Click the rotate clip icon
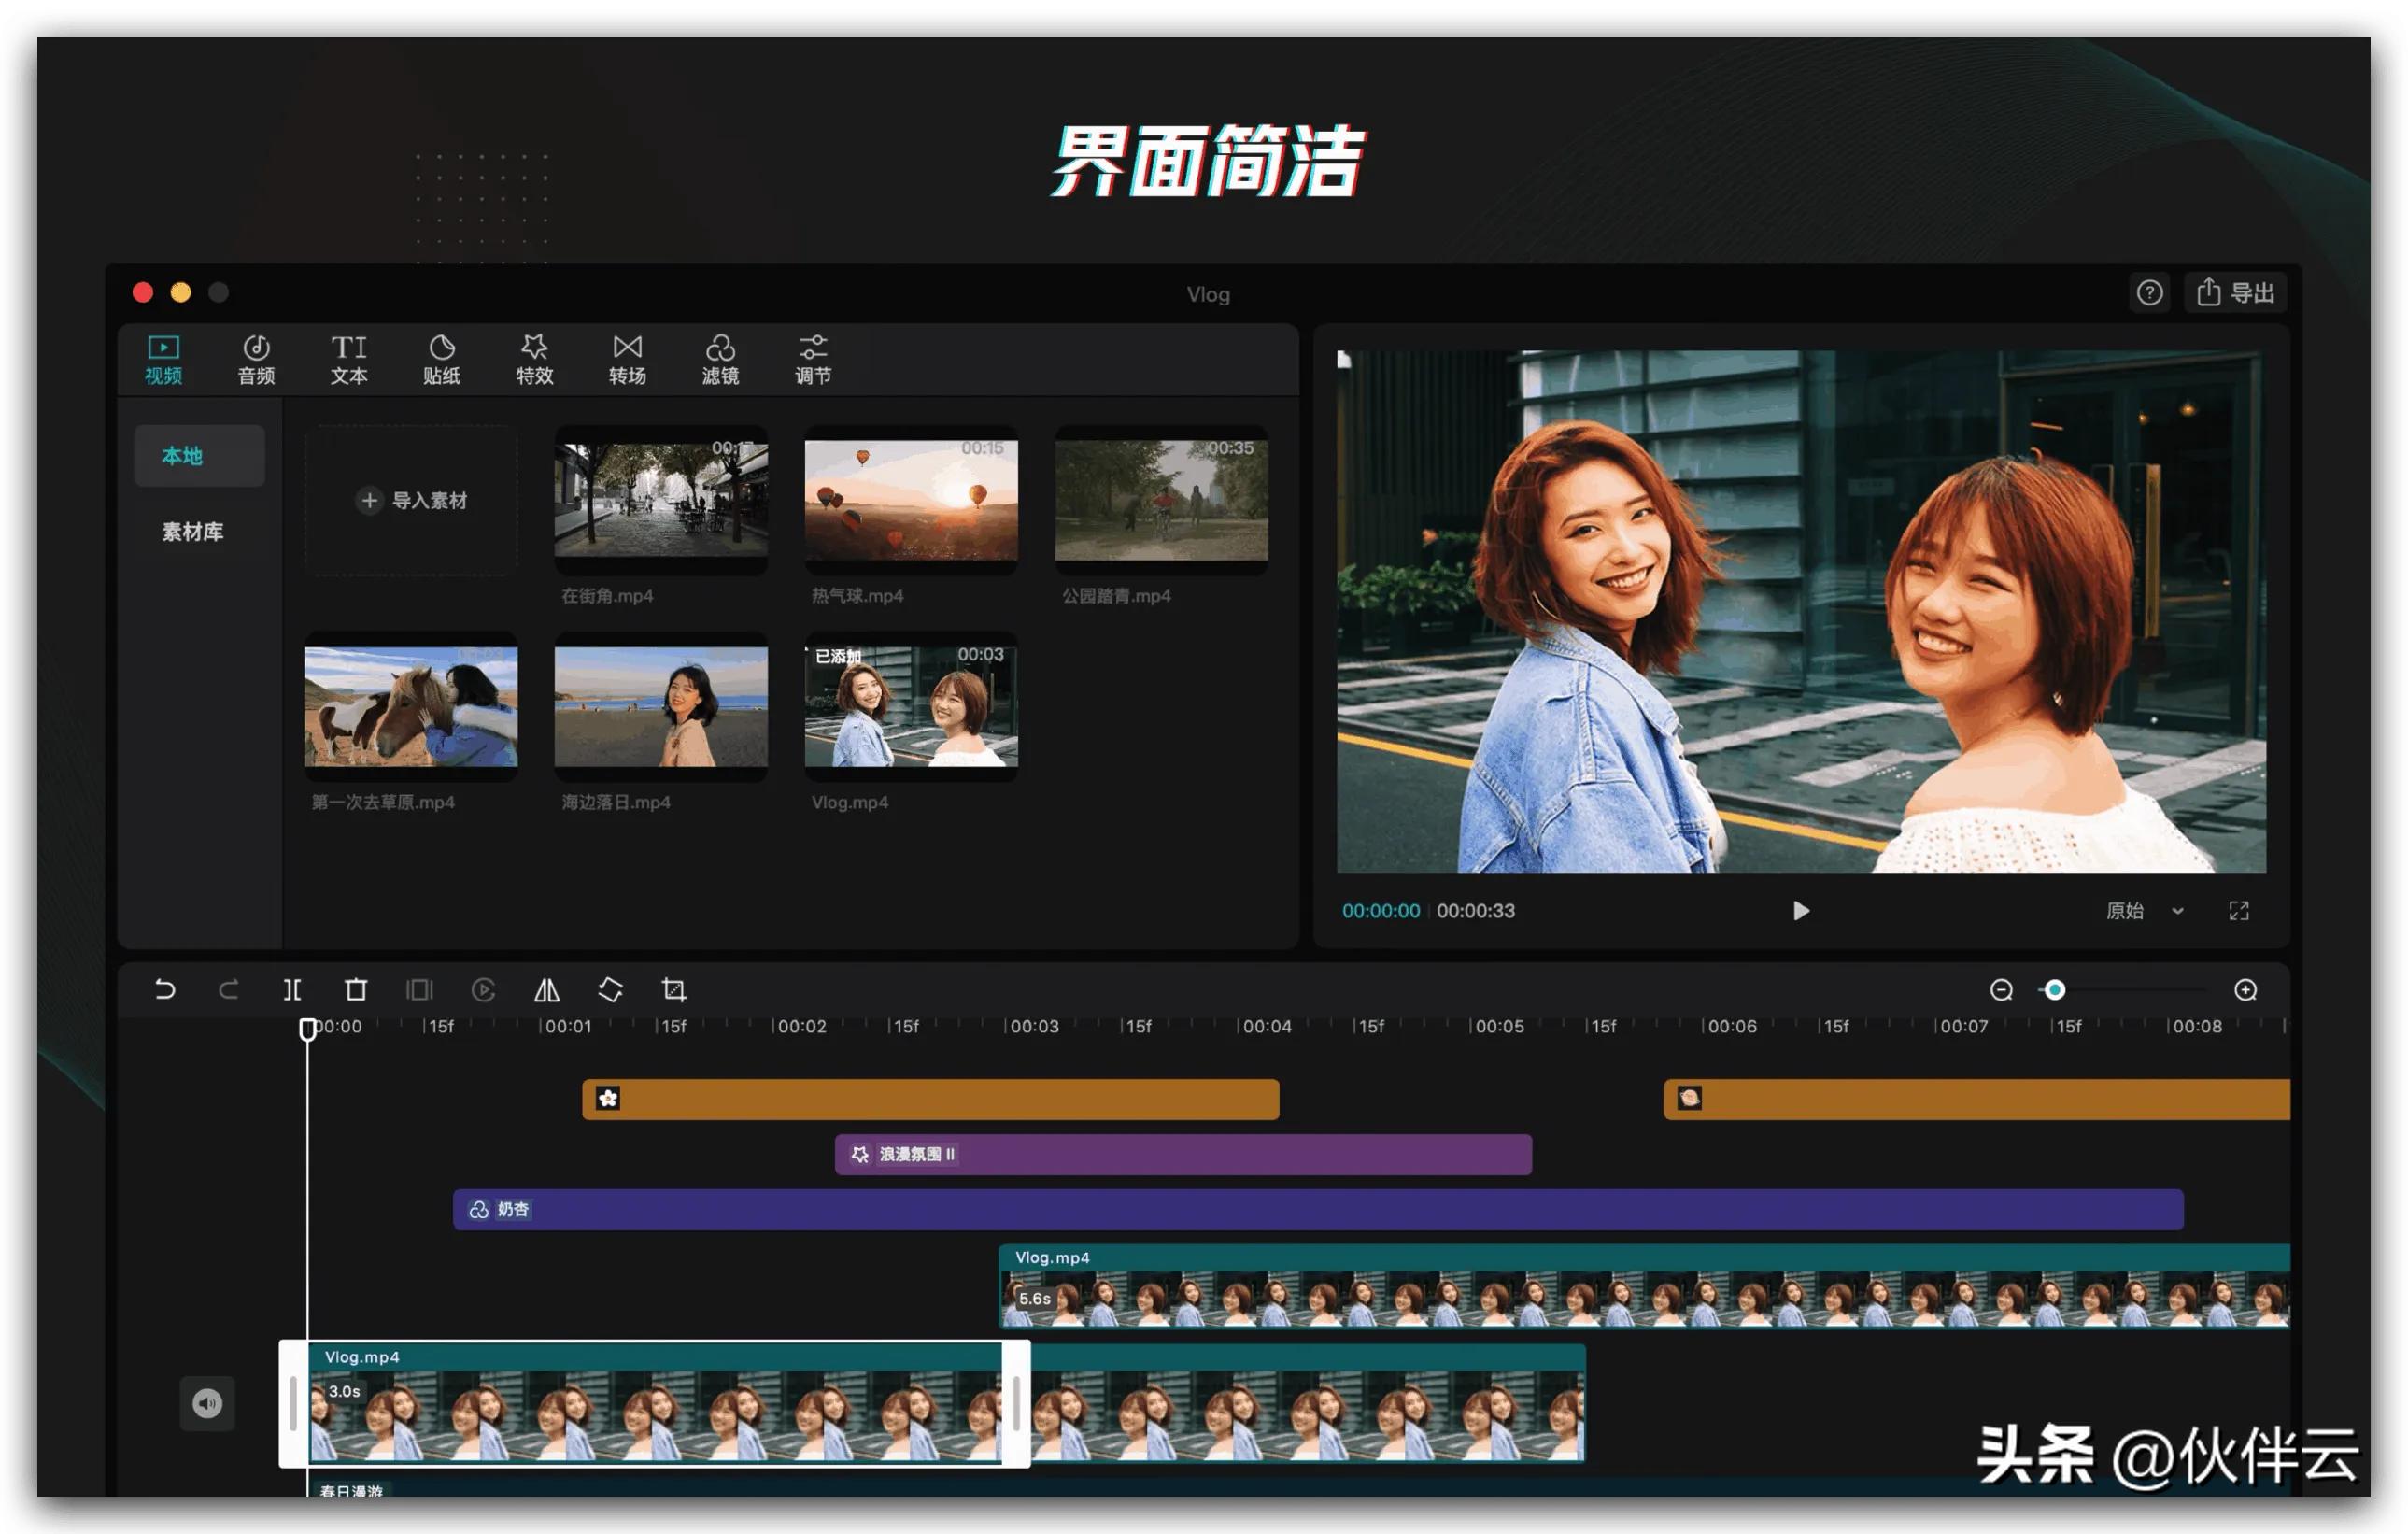2408x1534 pixels. (610, 989)
